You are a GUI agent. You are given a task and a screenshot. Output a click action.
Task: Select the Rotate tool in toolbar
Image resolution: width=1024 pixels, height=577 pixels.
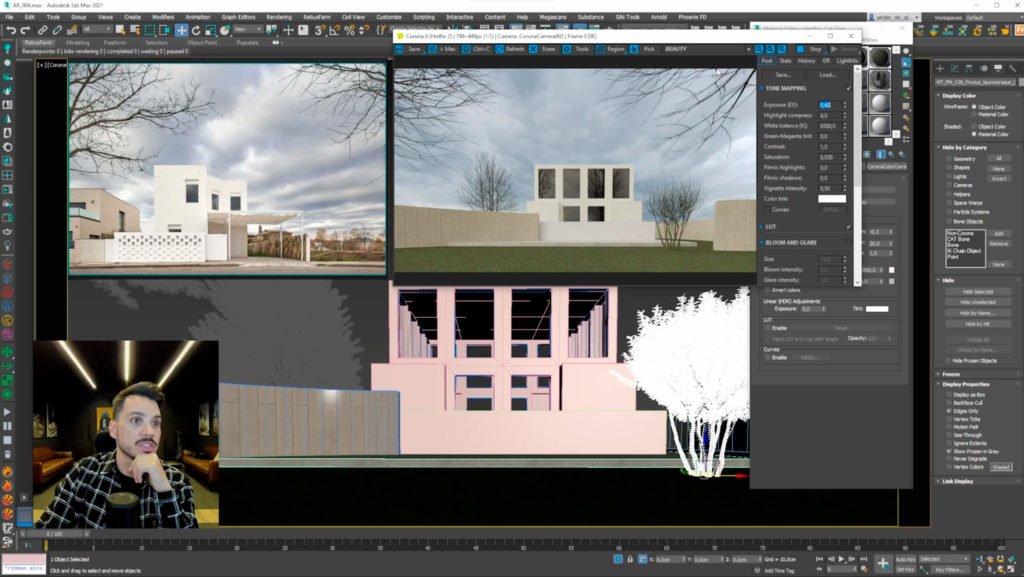(x=196, y=31)
